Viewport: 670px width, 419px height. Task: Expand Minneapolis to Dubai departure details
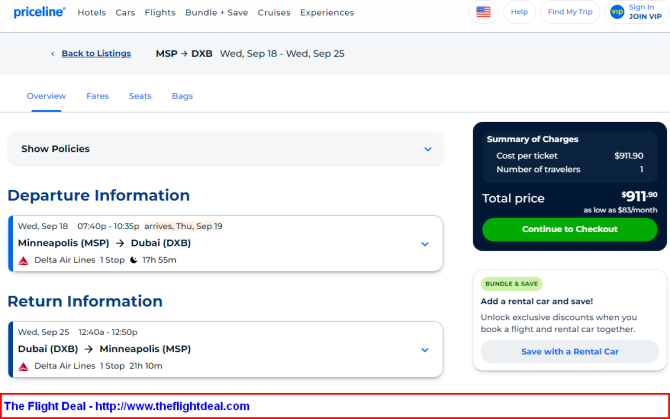(x=425, y=244)
